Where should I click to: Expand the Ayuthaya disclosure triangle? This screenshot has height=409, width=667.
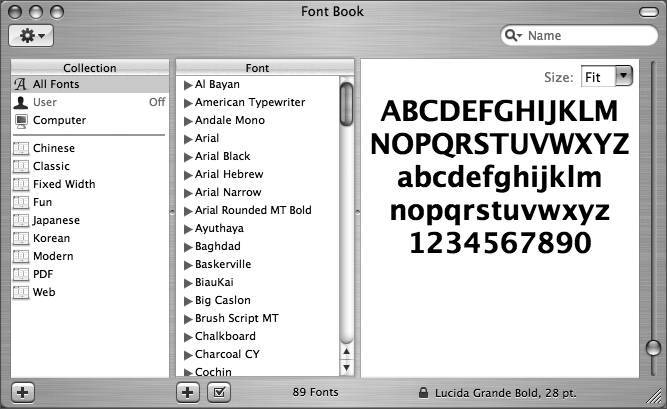188,229
